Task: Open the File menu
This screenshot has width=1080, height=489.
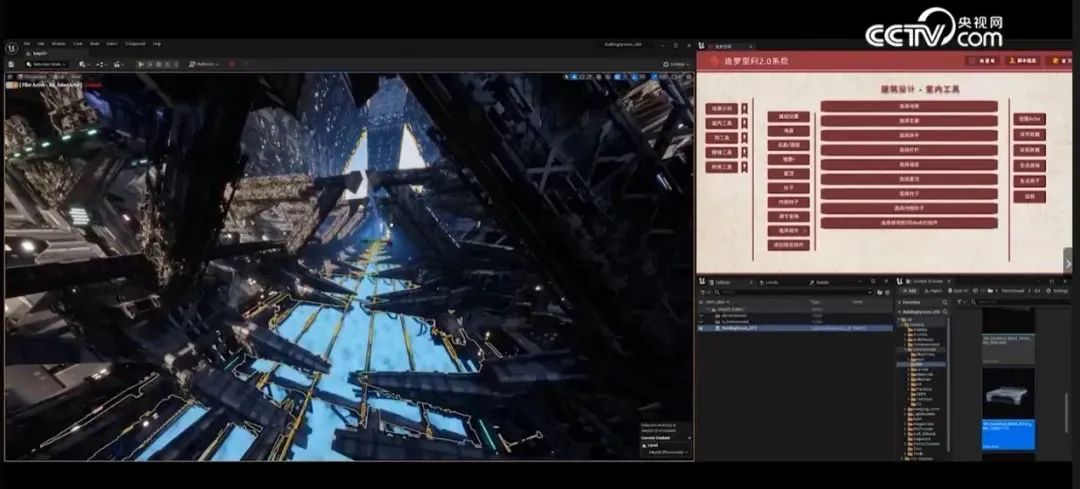Action: click(27, 44)
